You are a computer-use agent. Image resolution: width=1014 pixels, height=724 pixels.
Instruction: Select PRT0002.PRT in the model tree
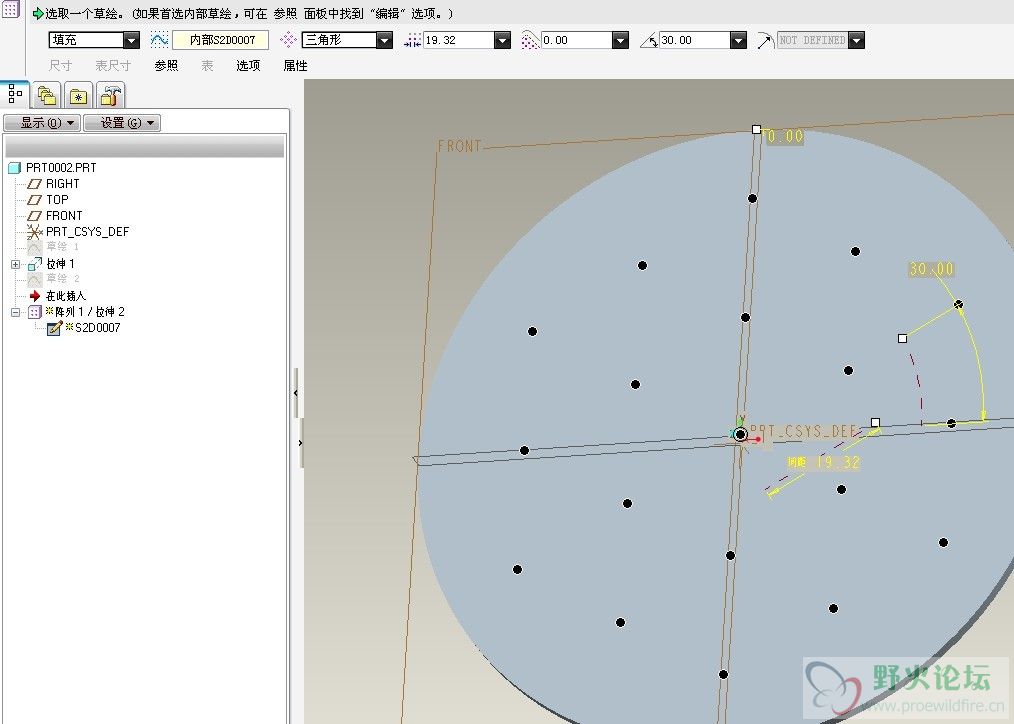pos(61,168)
